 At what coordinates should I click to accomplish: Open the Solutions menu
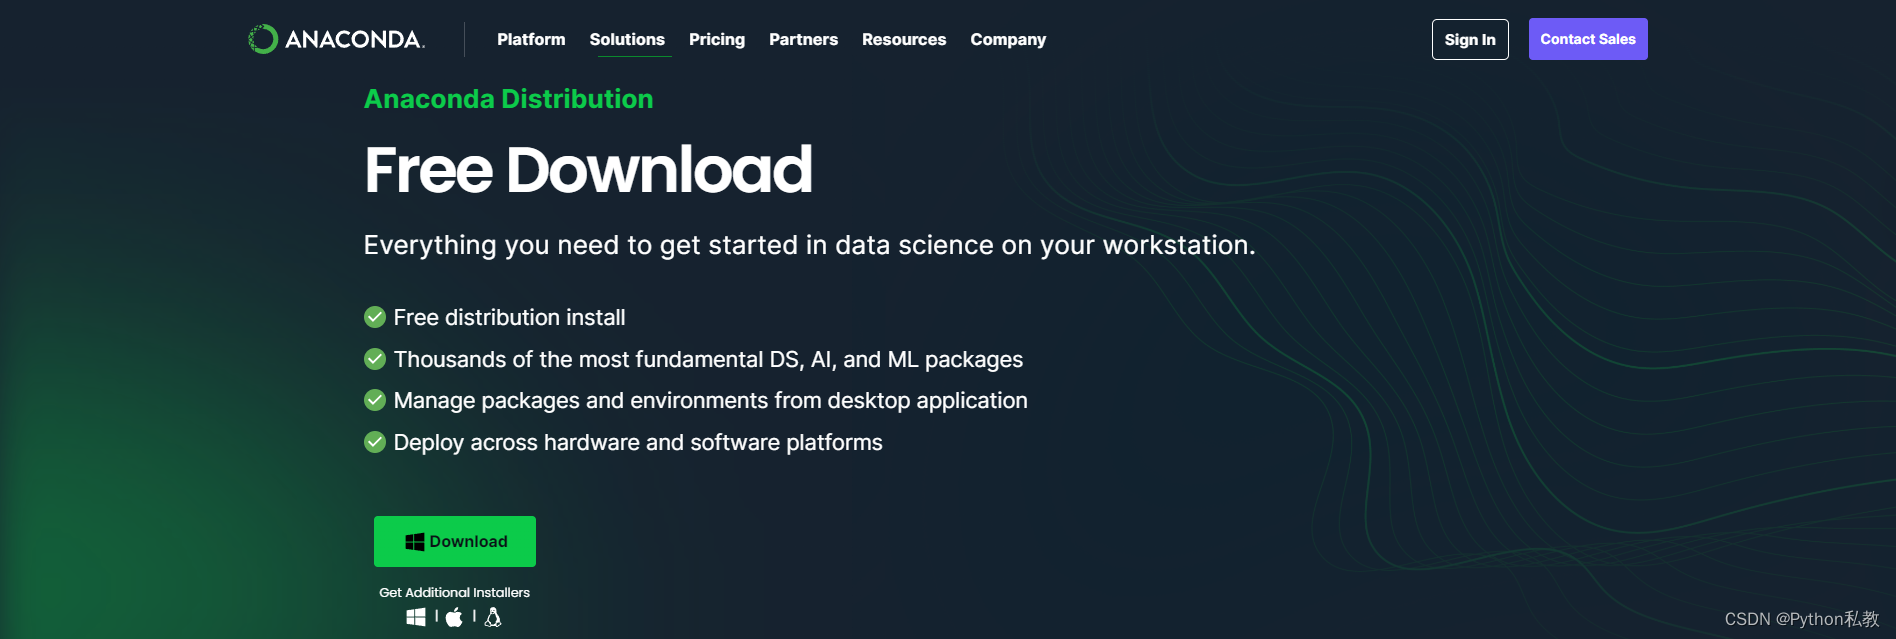coord(627,39)
